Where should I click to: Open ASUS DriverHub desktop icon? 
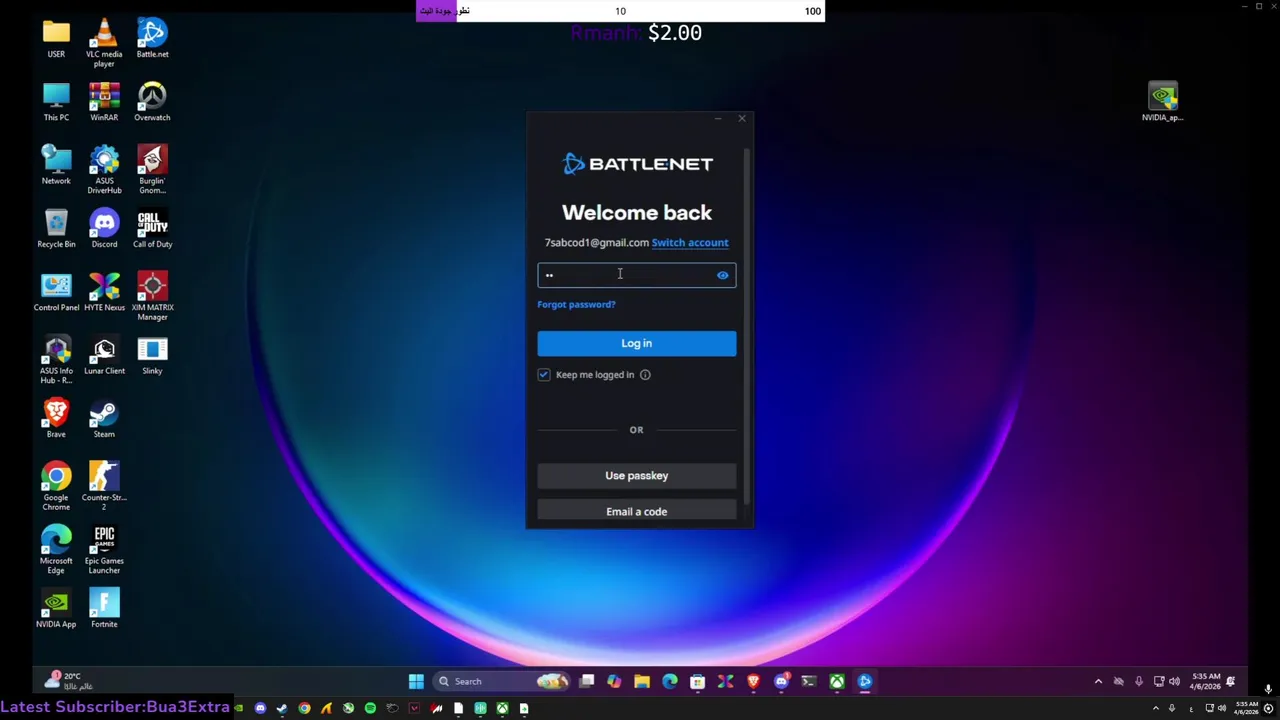[104, 170]
